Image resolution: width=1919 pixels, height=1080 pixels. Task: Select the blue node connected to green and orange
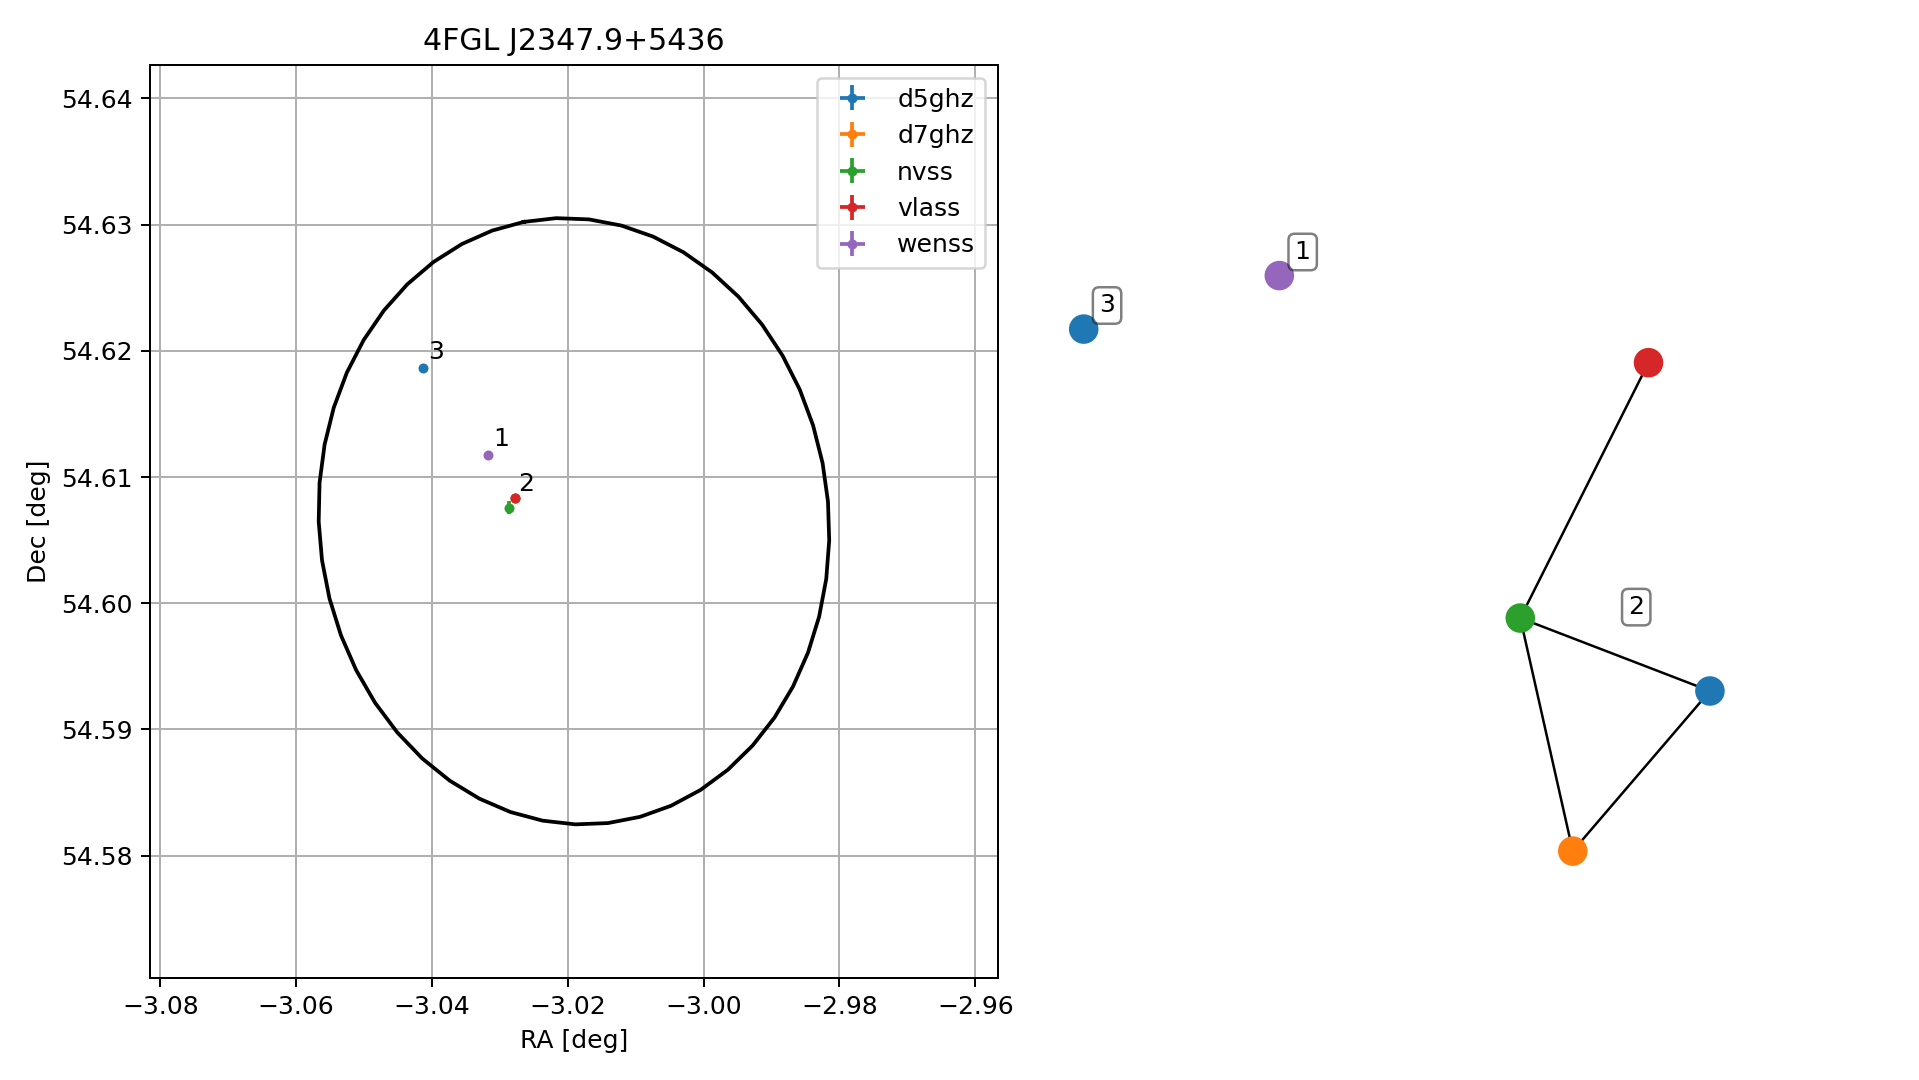pos(1710,691)
